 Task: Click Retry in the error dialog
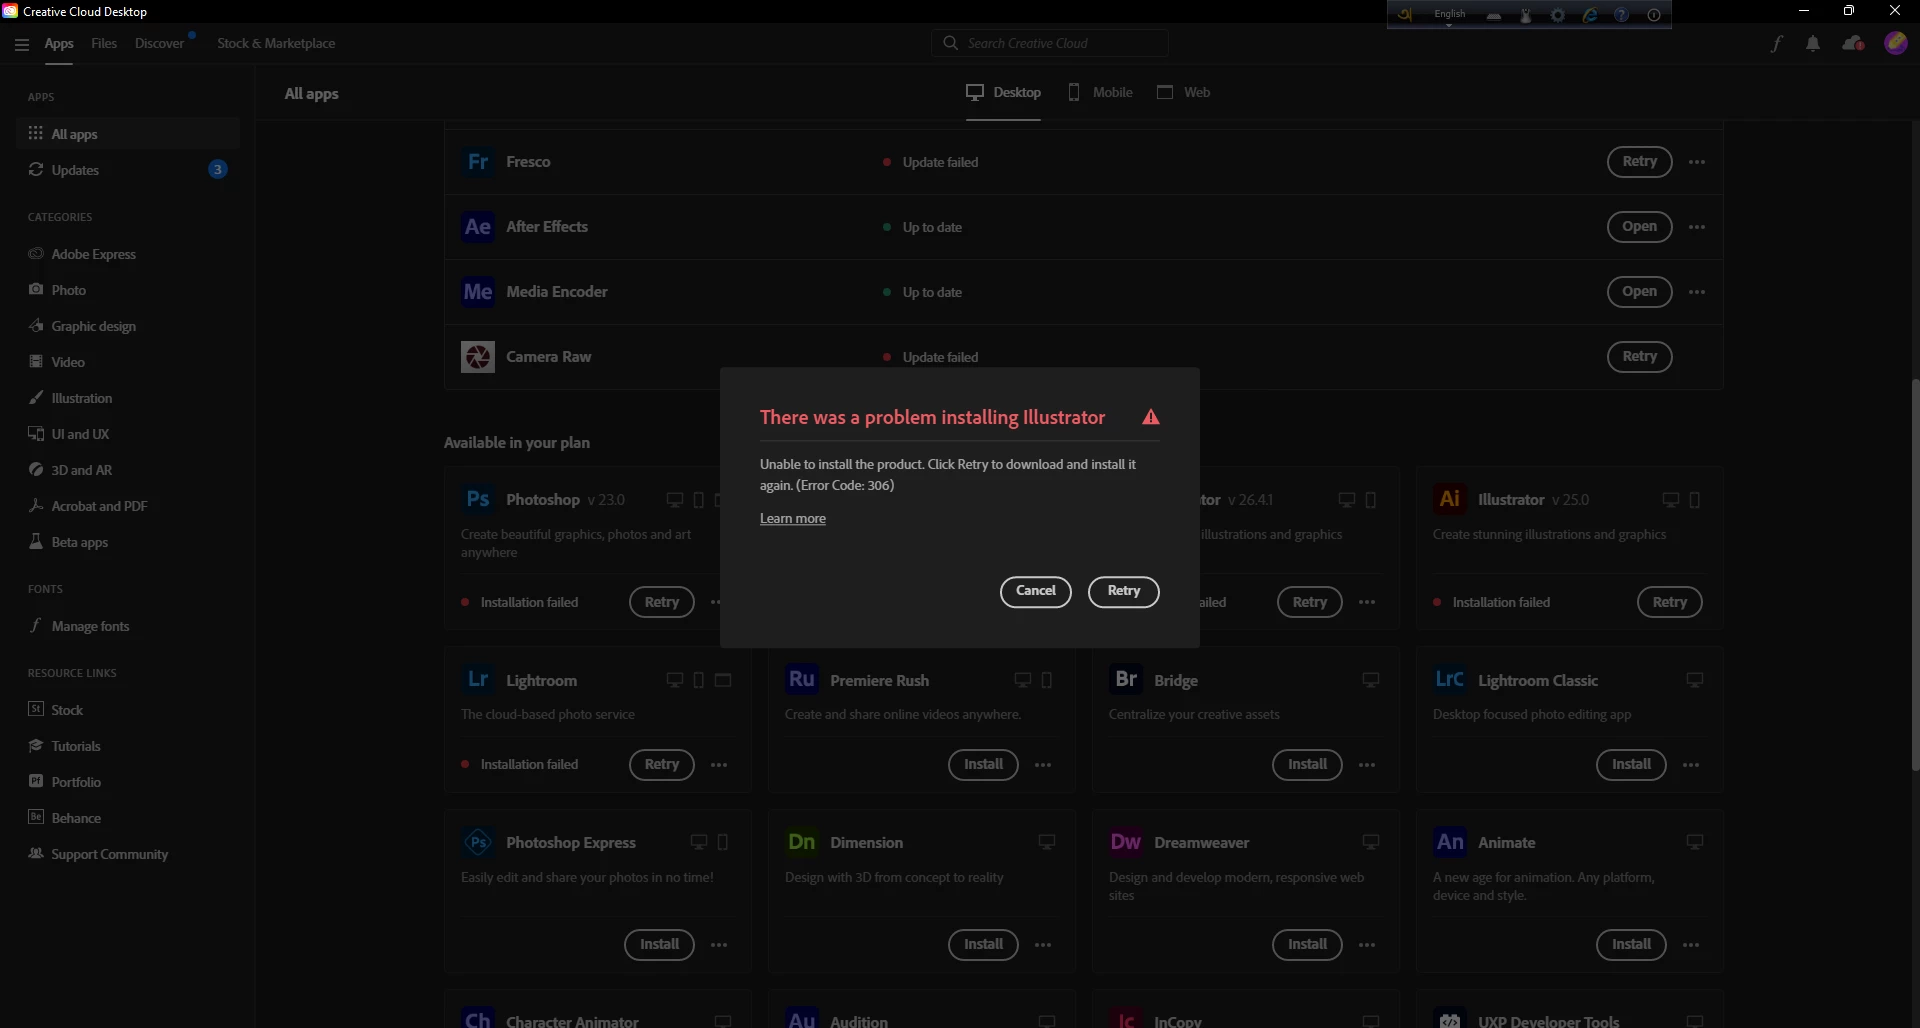pyautogui.click(x=1123, y=592)
